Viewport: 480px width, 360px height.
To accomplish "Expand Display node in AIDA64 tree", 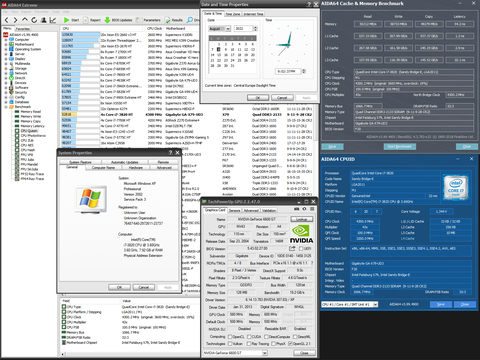I will (6, 59).
